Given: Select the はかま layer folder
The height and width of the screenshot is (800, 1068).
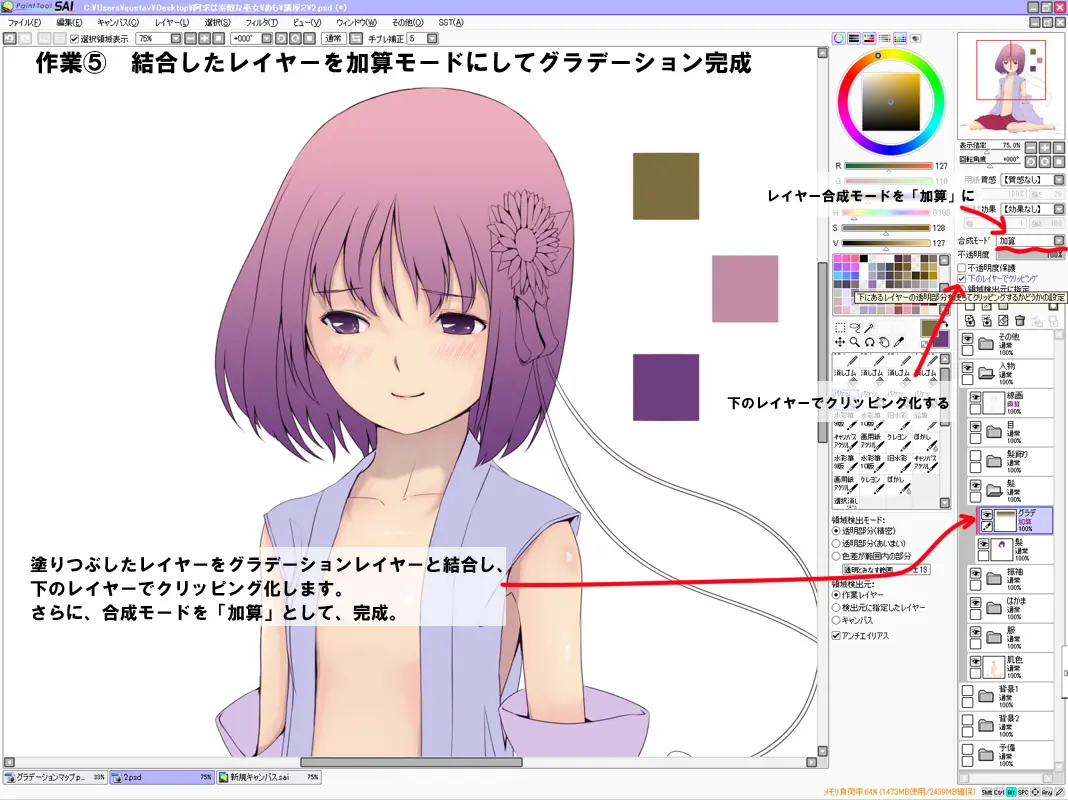Looking at the screenshot, I should pos(1010,608).
